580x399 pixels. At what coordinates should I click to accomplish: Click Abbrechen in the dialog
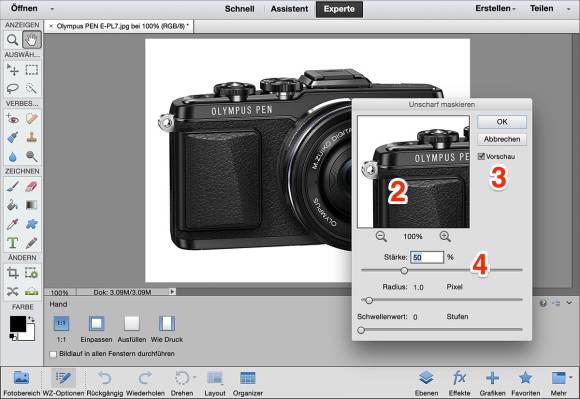502,139
